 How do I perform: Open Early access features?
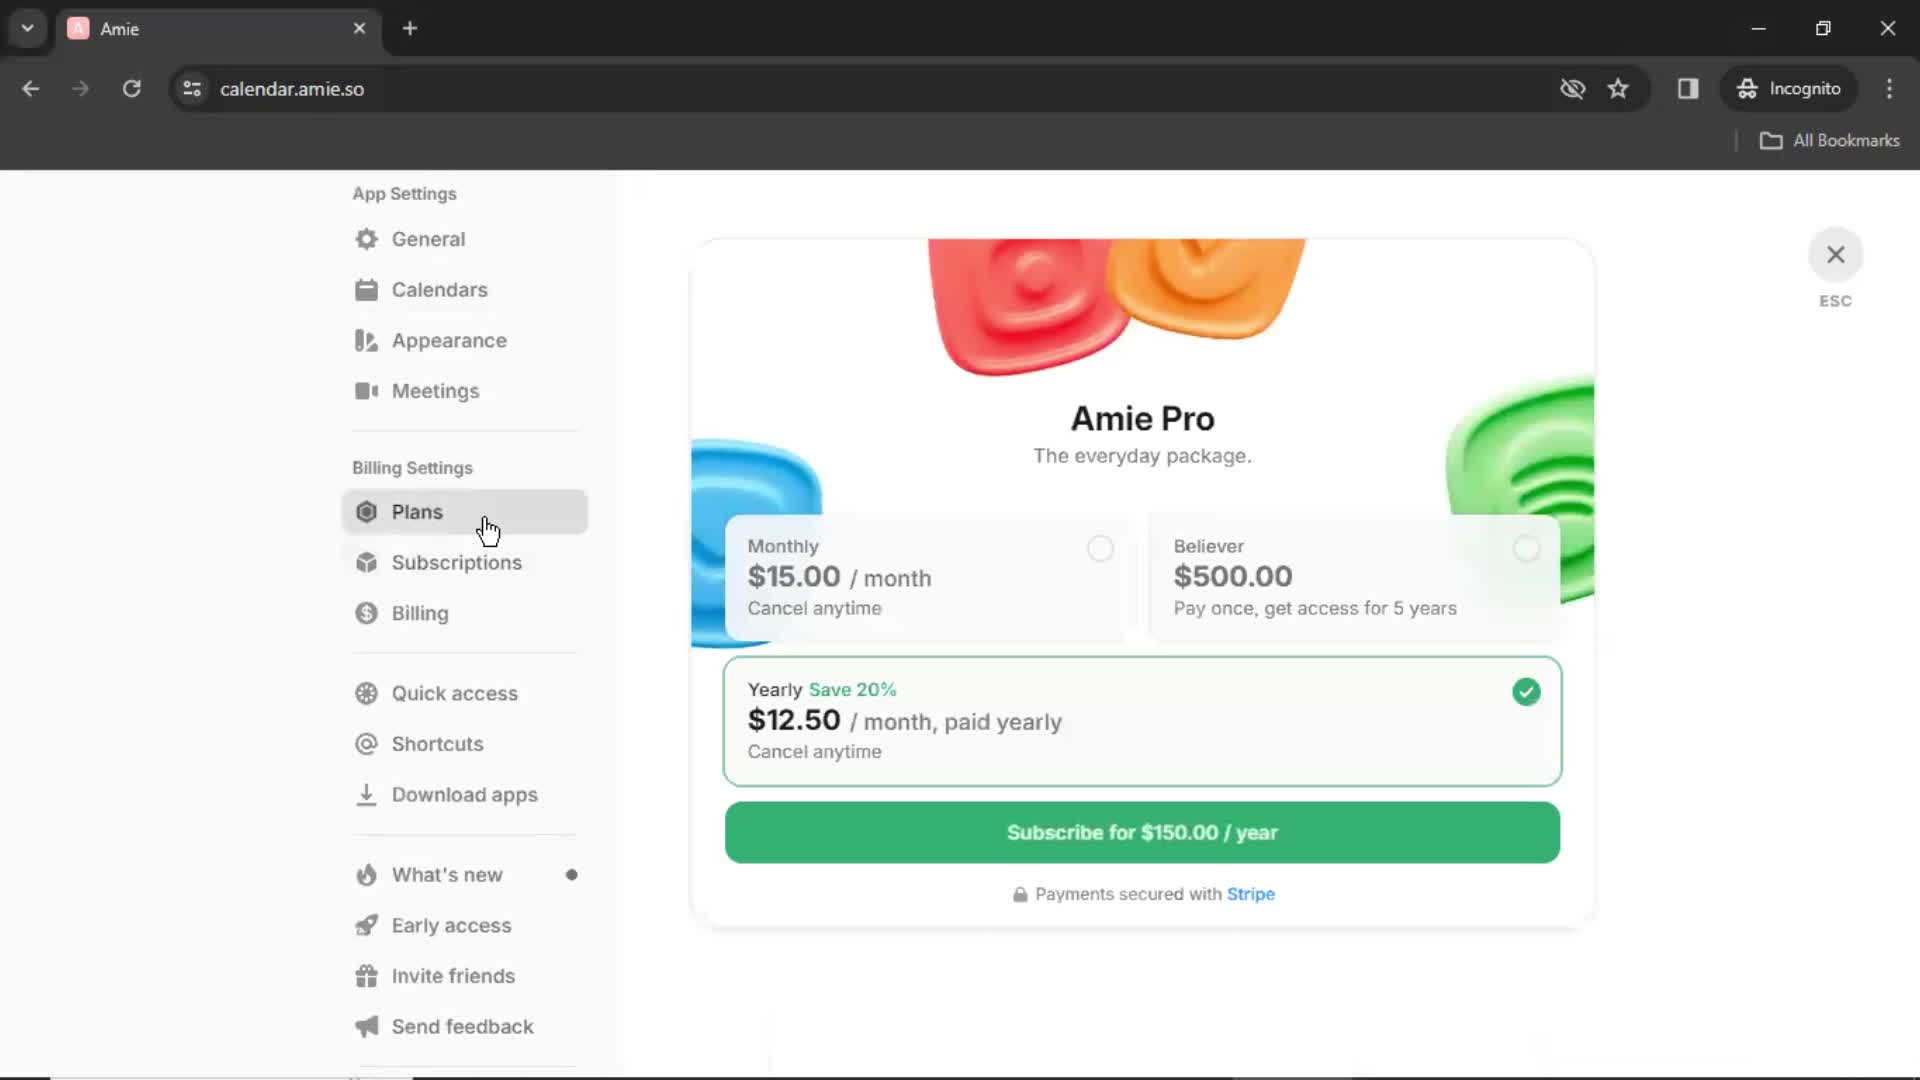tap(451, 924)
